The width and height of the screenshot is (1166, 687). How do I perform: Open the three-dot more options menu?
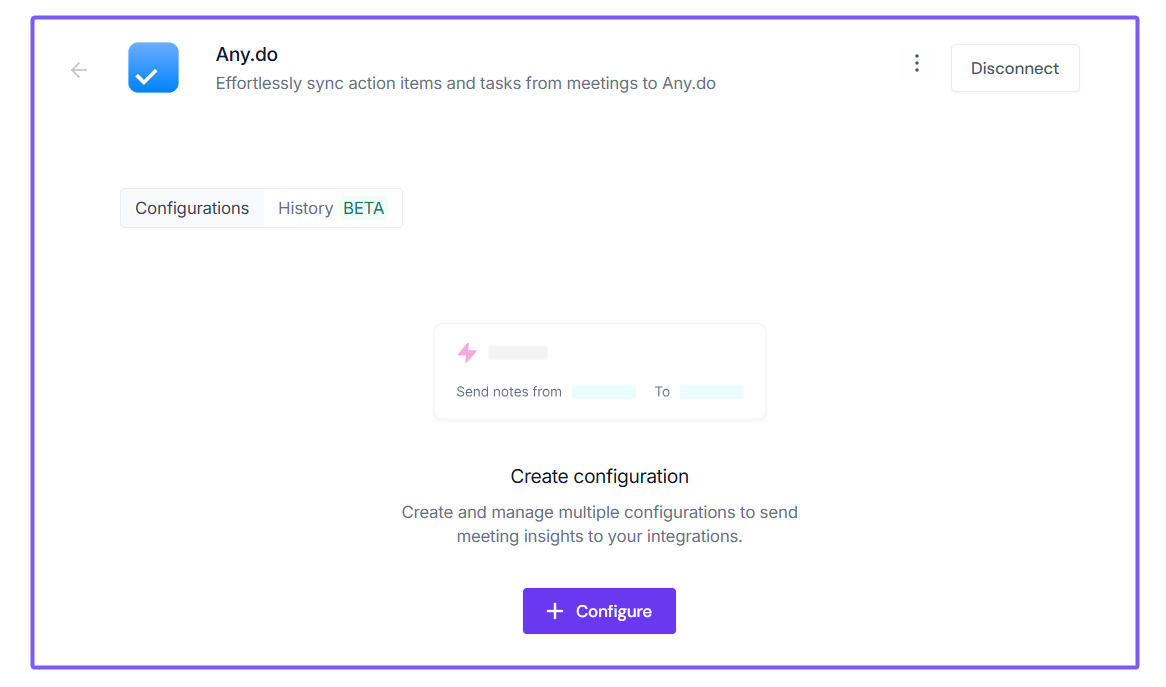[916, 64]
